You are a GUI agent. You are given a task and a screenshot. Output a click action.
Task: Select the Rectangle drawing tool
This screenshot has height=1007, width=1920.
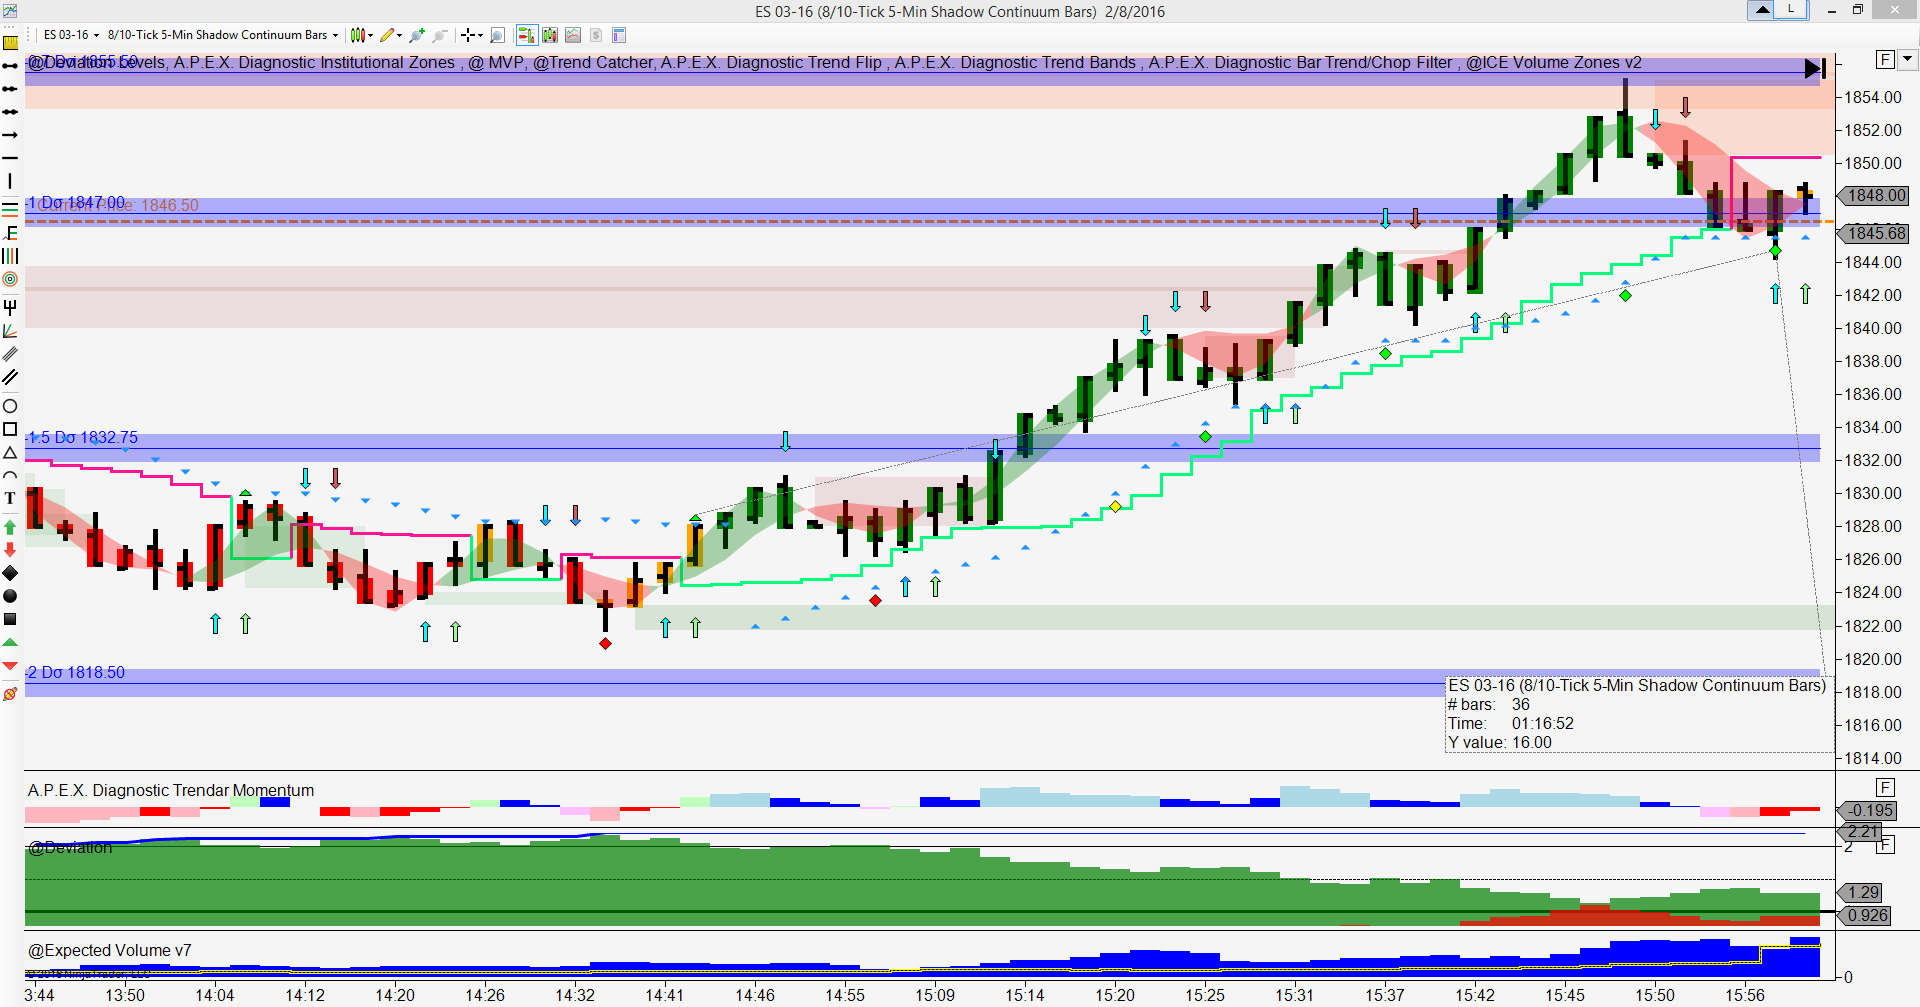tap(10, 429)
